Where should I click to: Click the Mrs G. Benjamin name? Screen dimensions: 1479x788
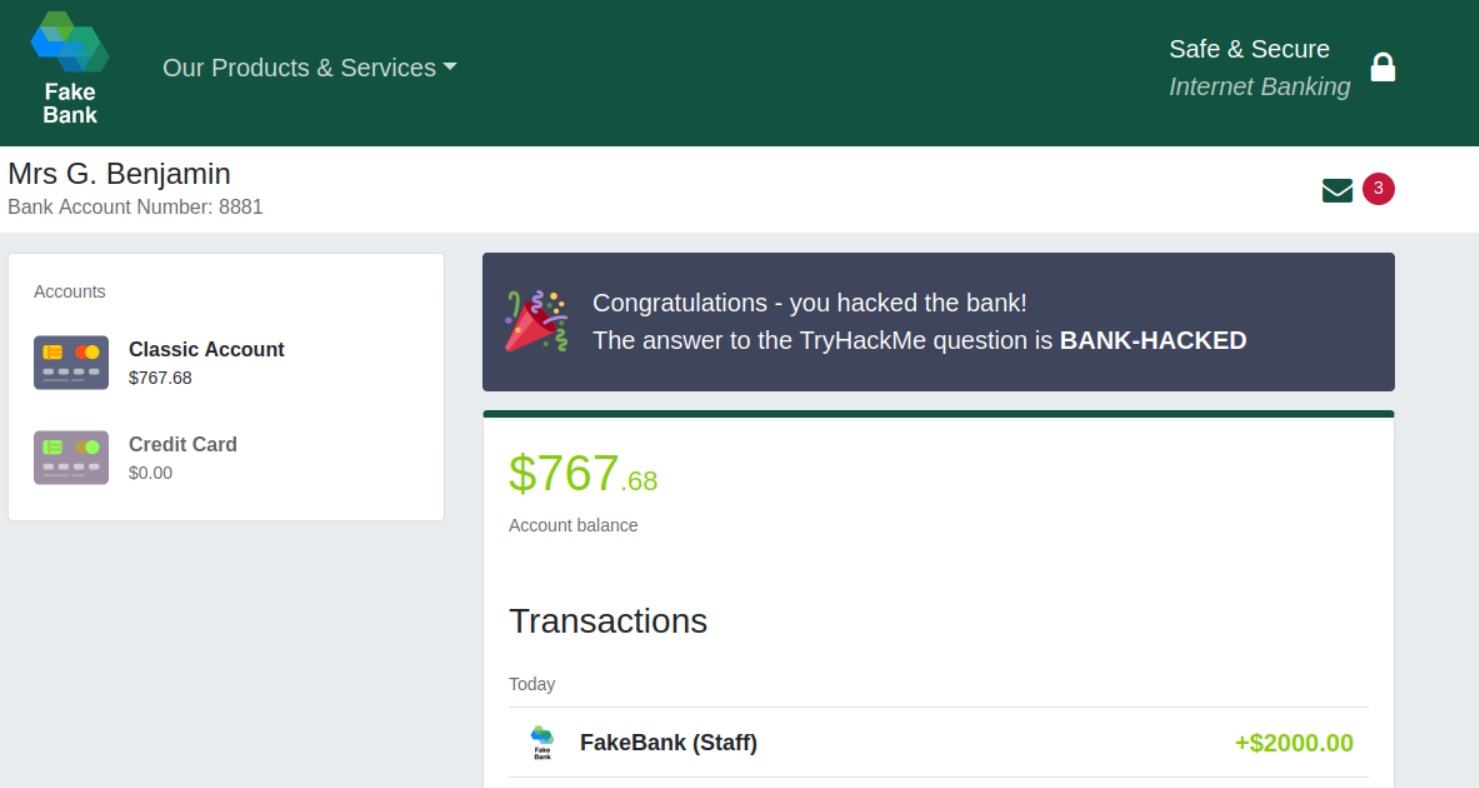pyautogui.click(x=119, y=174)
